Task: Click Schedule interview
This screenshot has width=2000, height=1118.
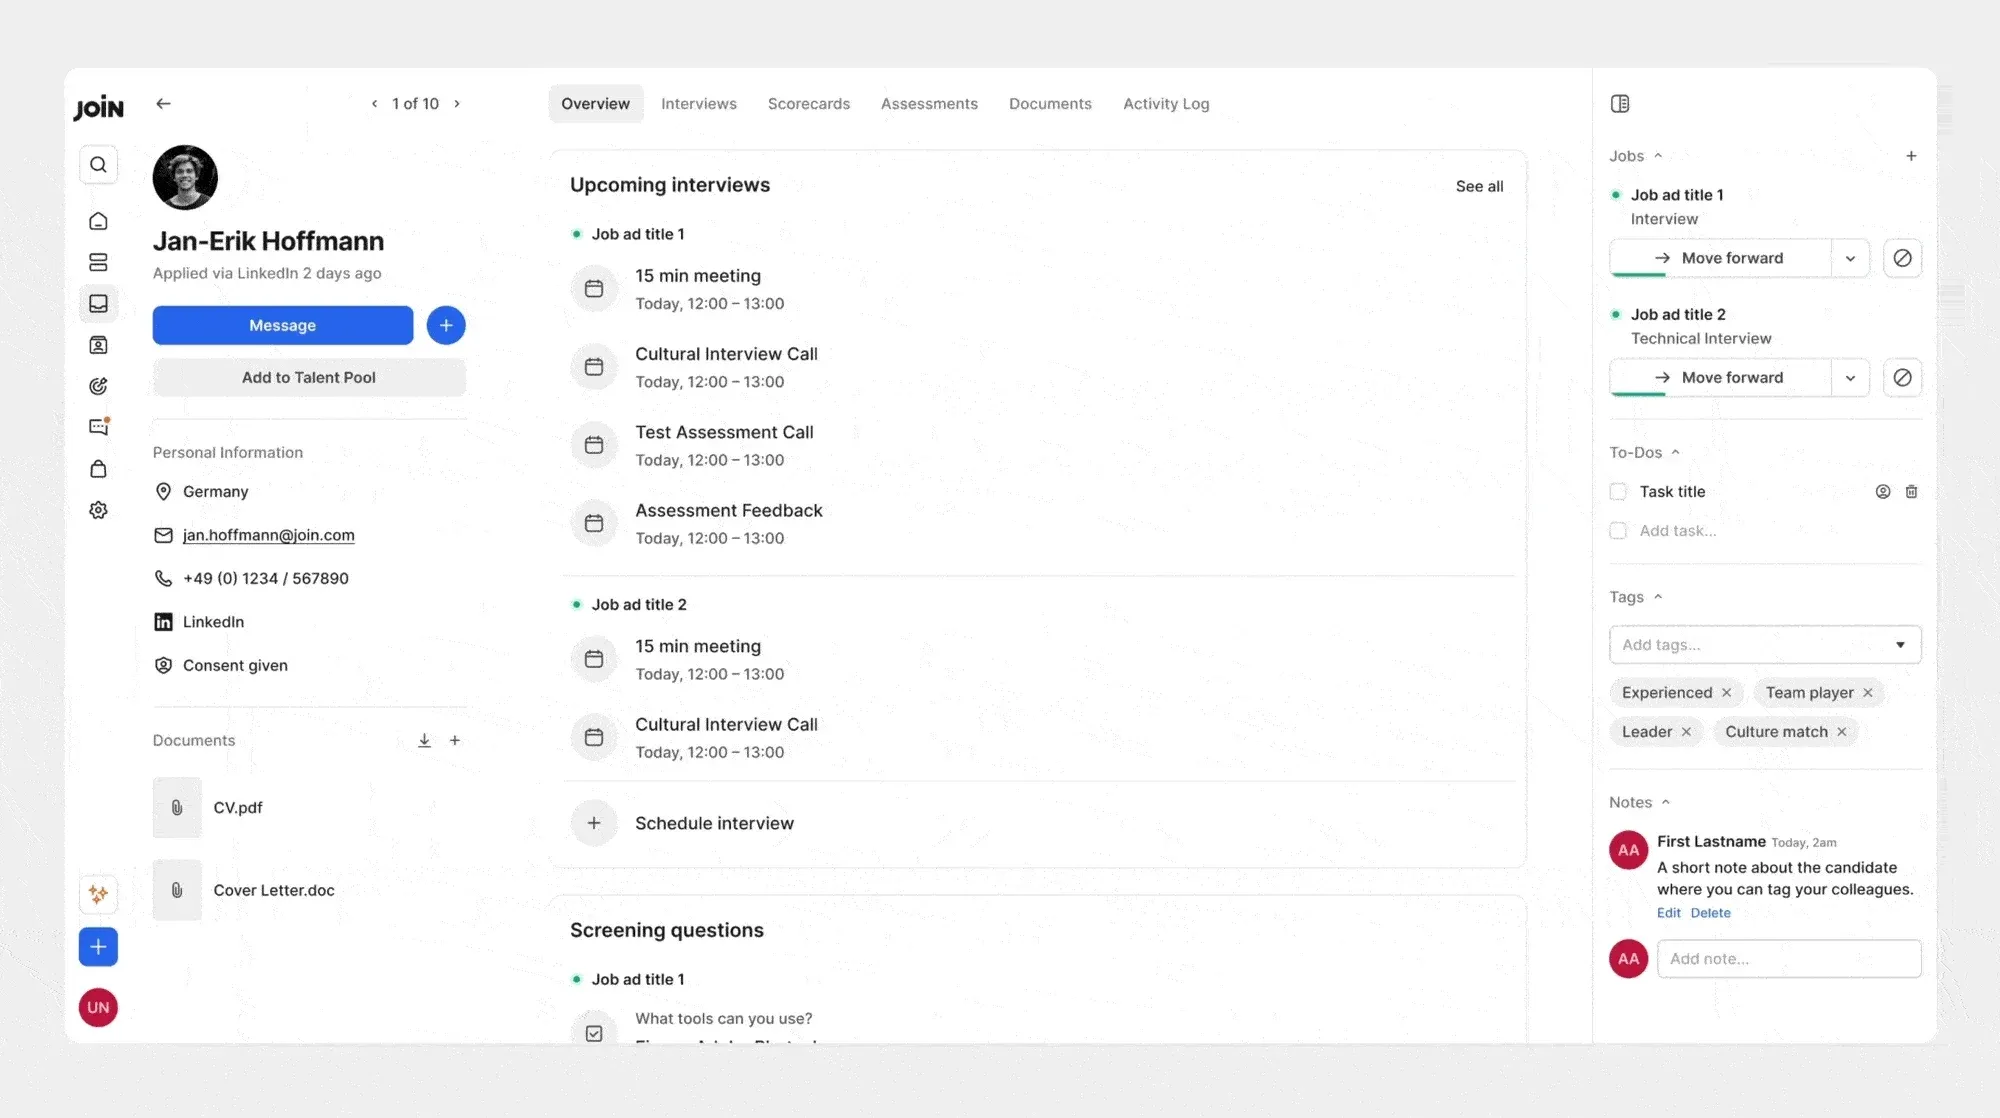Action: 714,823
